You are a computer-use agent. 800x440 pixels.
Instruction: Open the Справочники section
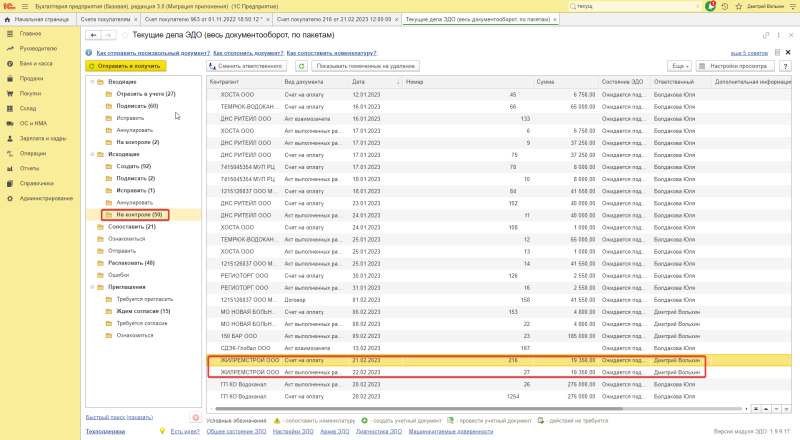tap(36, 183)
